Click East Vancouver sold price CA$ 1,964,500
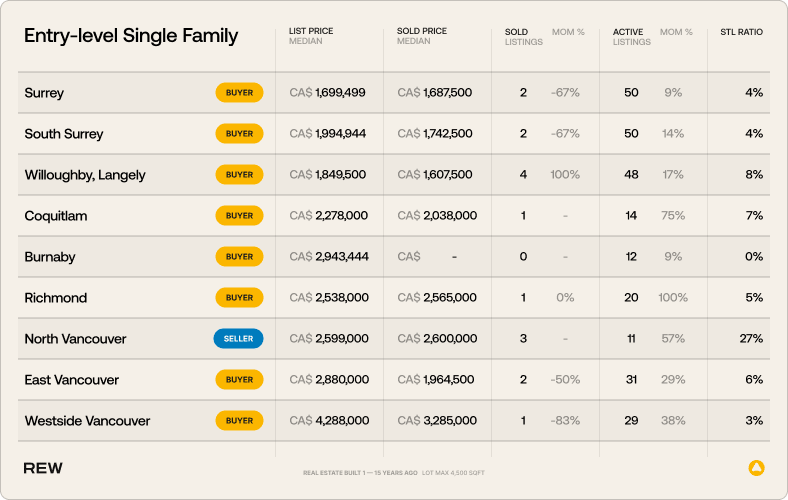 [436, 379]
